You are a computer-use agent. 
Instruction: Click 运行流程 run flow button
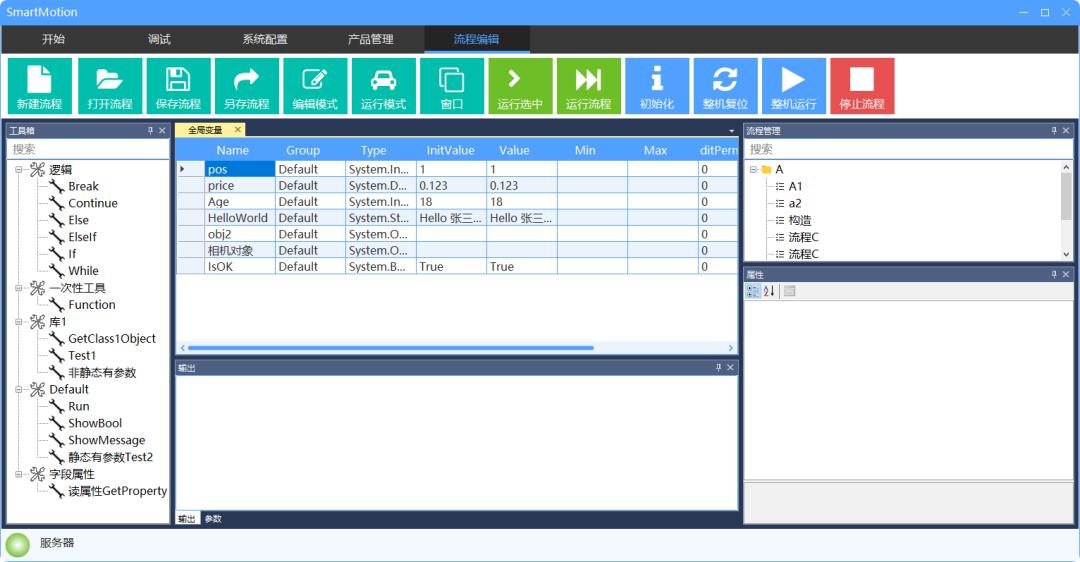tap(588, 85)
